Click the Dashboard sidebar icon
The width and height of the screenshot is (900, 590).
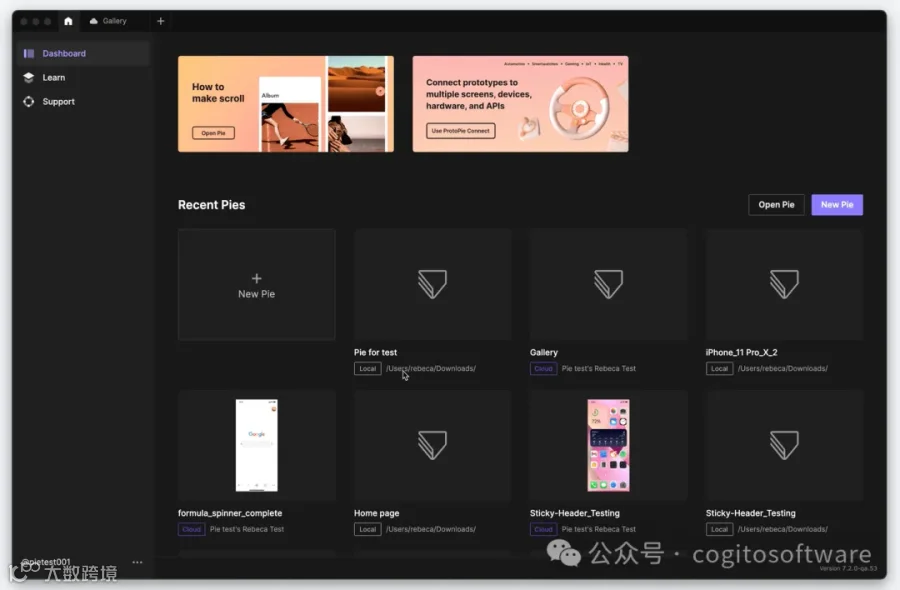point(29,53)
